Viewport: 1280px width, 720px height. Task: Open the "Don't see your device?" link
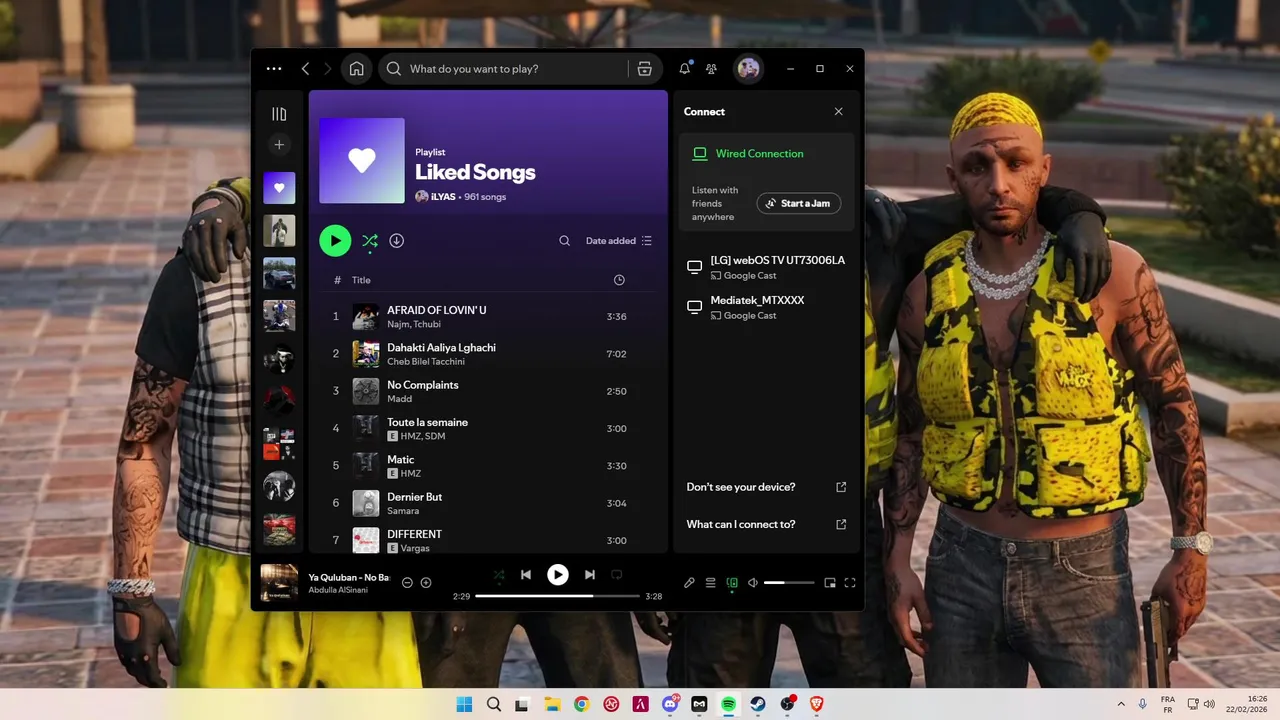click(767, 487)
